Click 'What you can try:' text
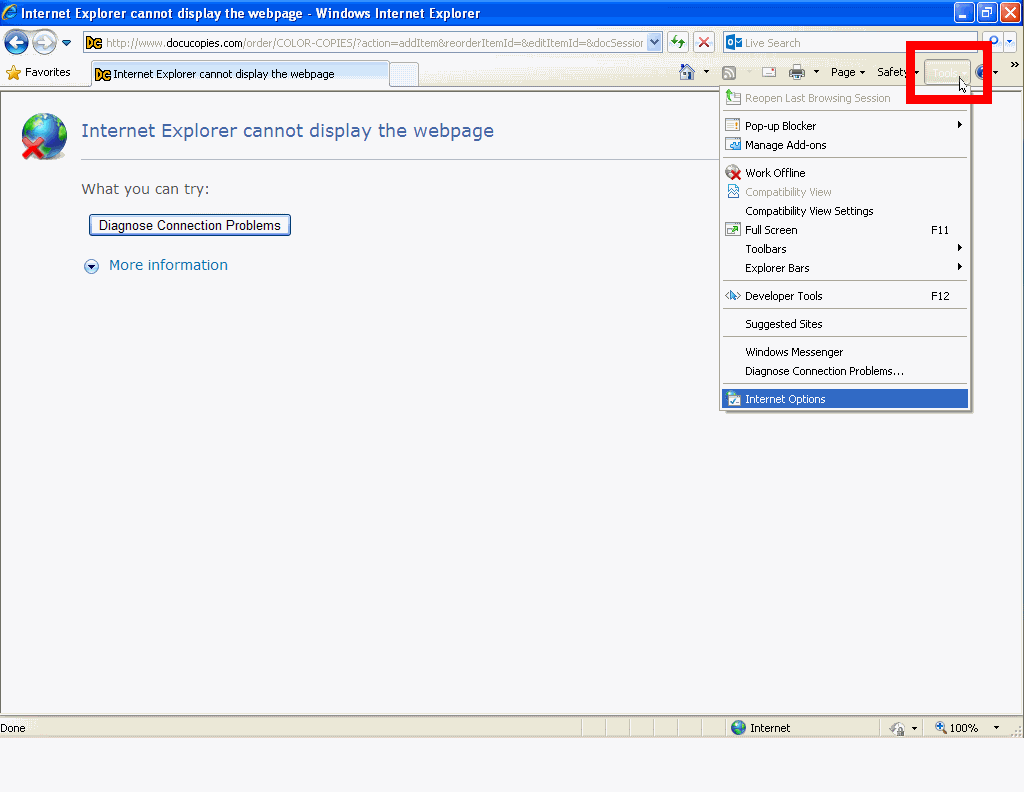 tap(145, 189)
